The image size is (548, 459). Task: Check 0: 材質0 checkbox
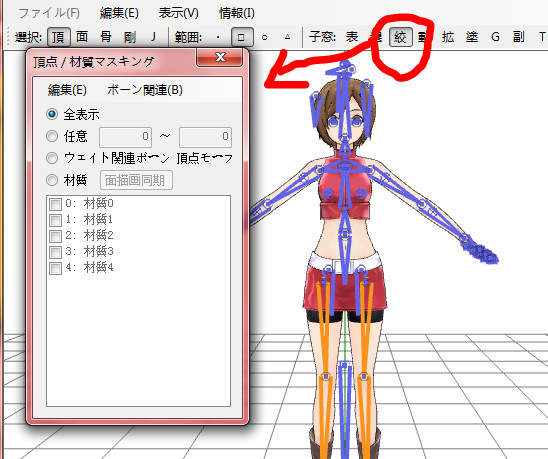[56, 204]
